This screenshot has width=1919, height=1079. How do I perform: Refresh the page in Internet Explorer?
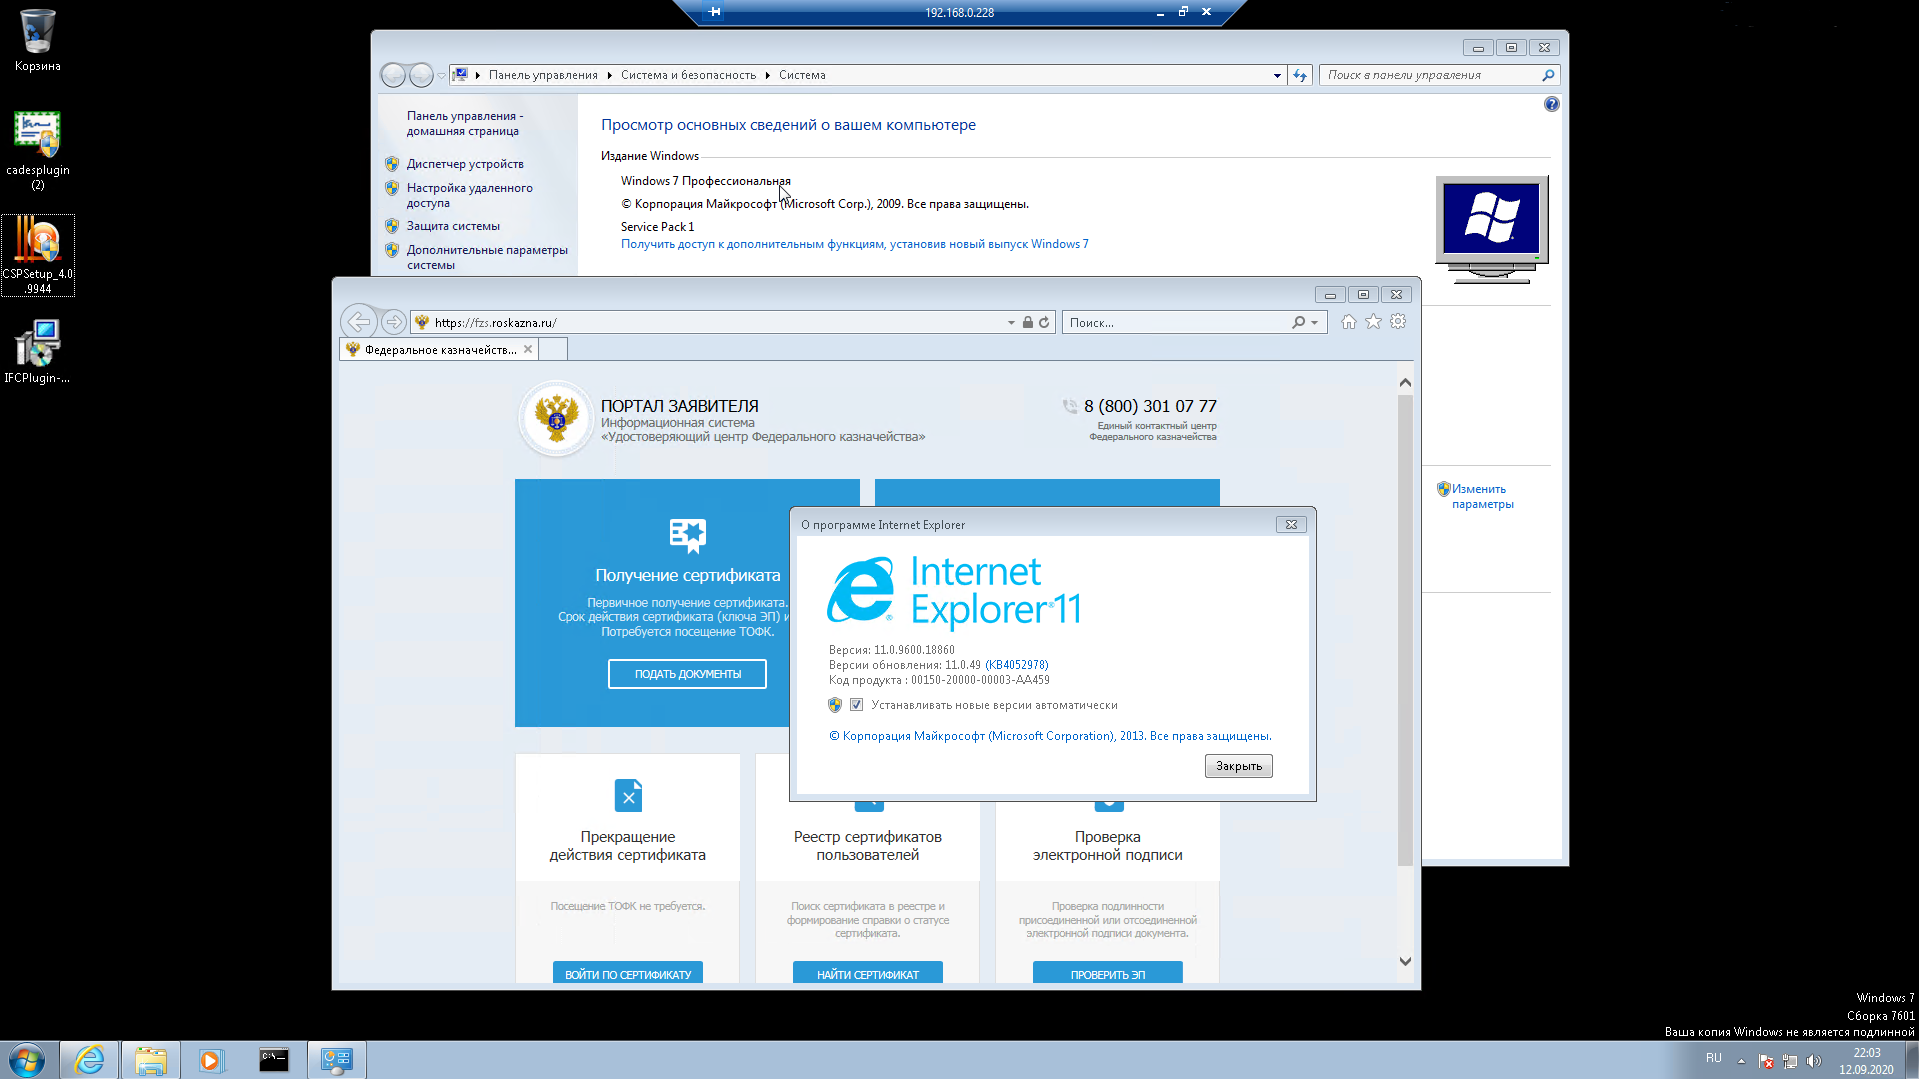pyautogui.click(x=1044, y=322)
